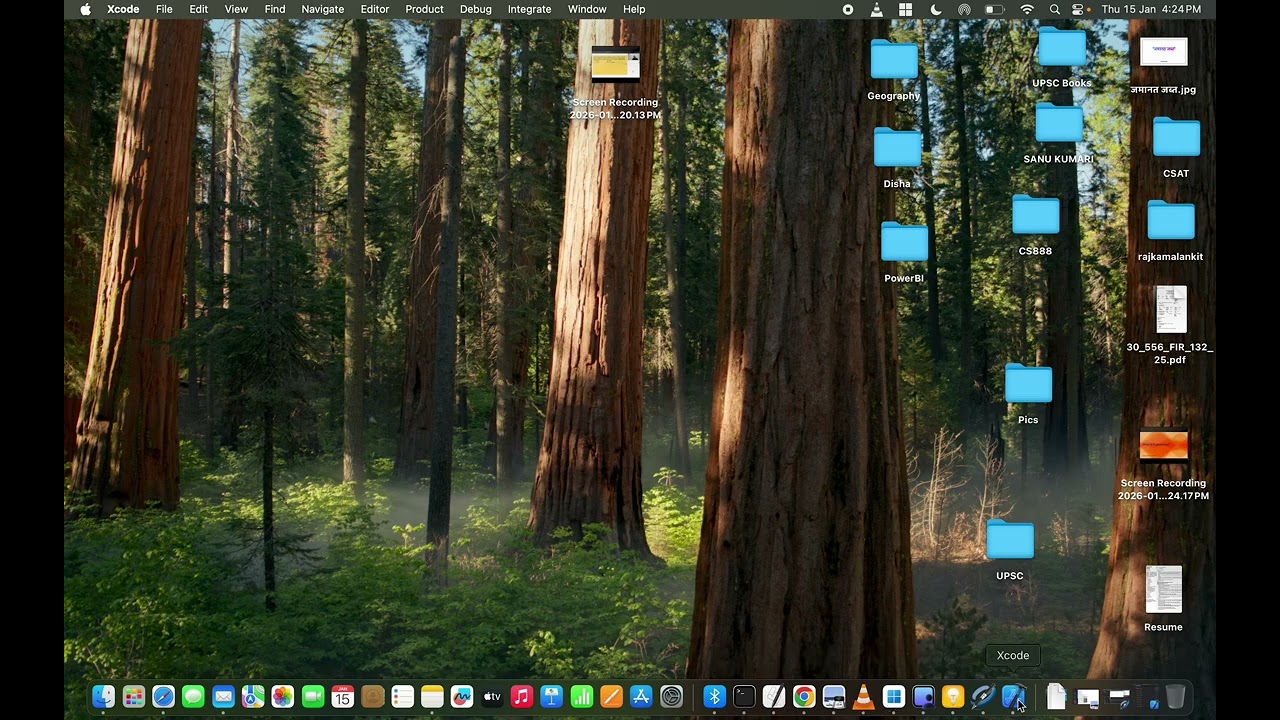
Task: Open the Debug menu
Action: (476, 9)
